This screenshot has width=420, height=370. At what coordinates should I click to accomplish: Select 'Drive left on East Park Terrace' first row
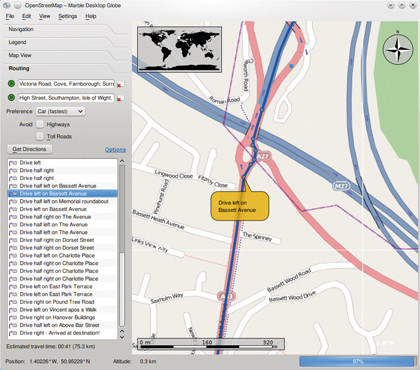point(63,286)
